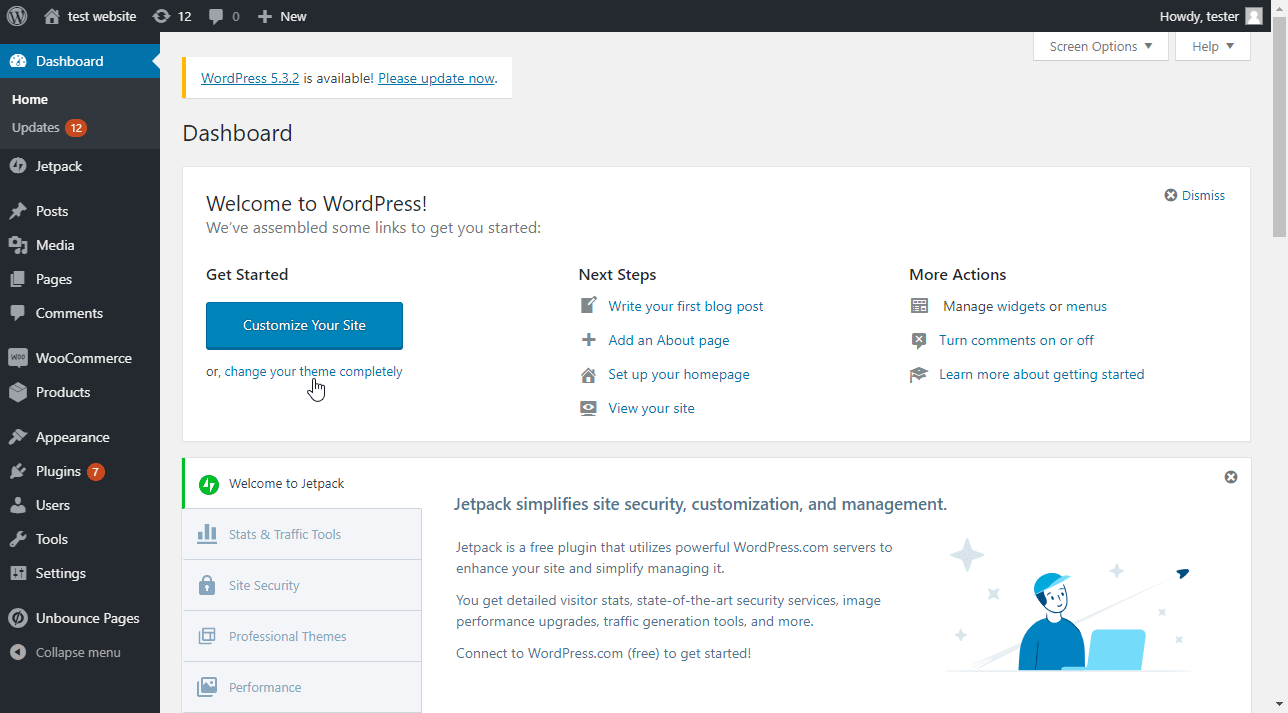This screenshot has height=713, width=1288.
Task: Click the house icon beside Set up homepage
Action: (x=589, y=374)
